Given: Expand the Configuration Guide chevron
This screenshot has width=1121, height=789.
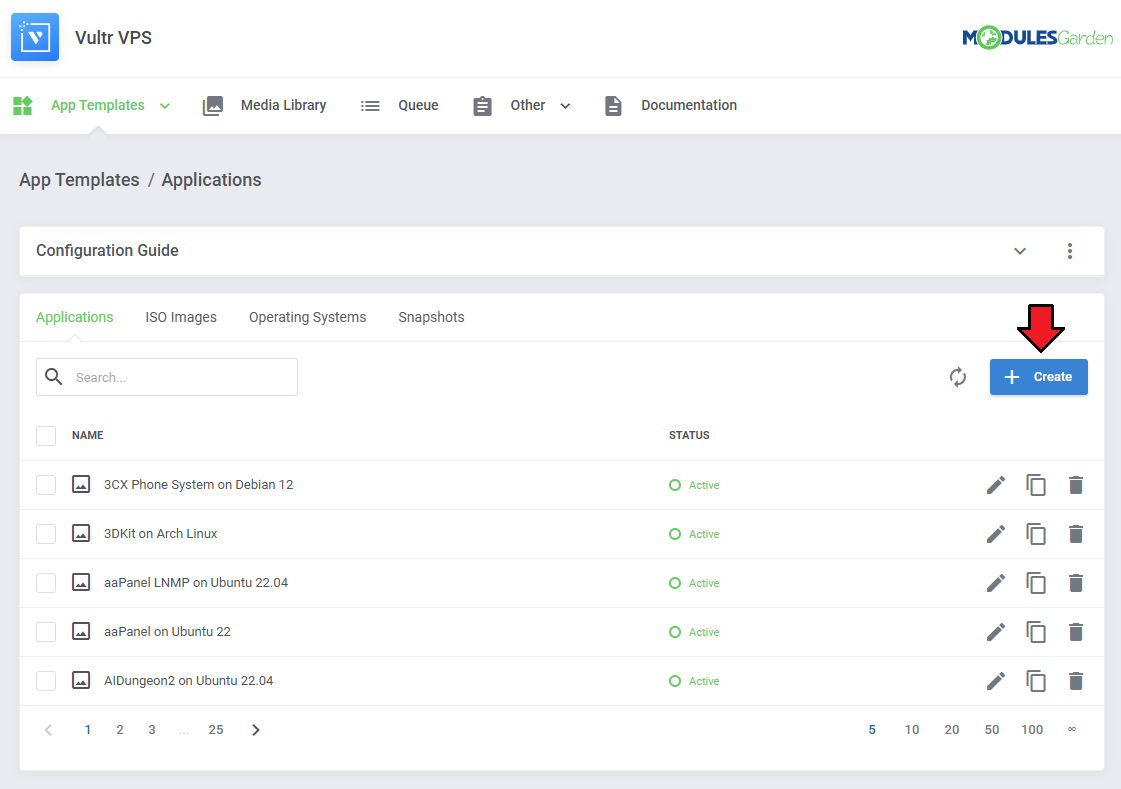Looking at the screenshot, I should [x=1020, y=251].
